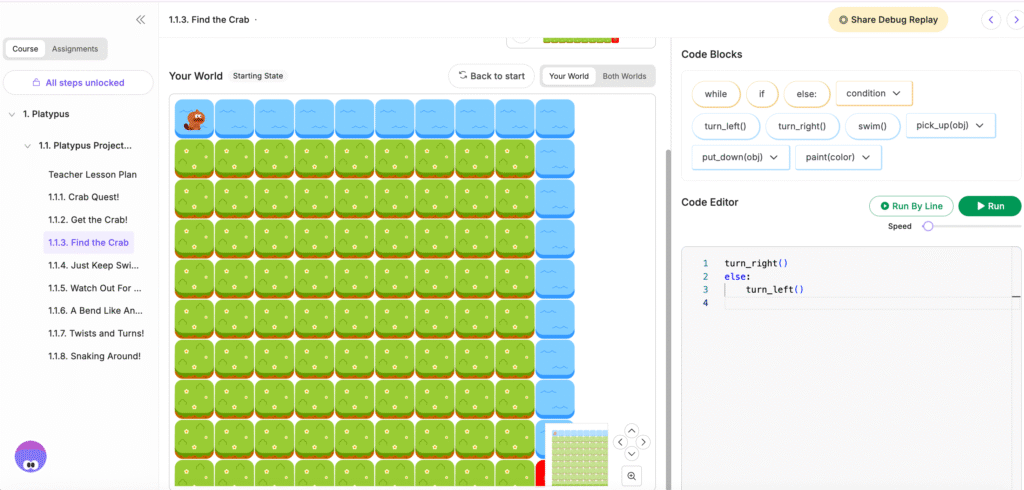Open the paint(color) dropdown
The height and width of the screenshot is (490, 1024).
tap(837, 158)
